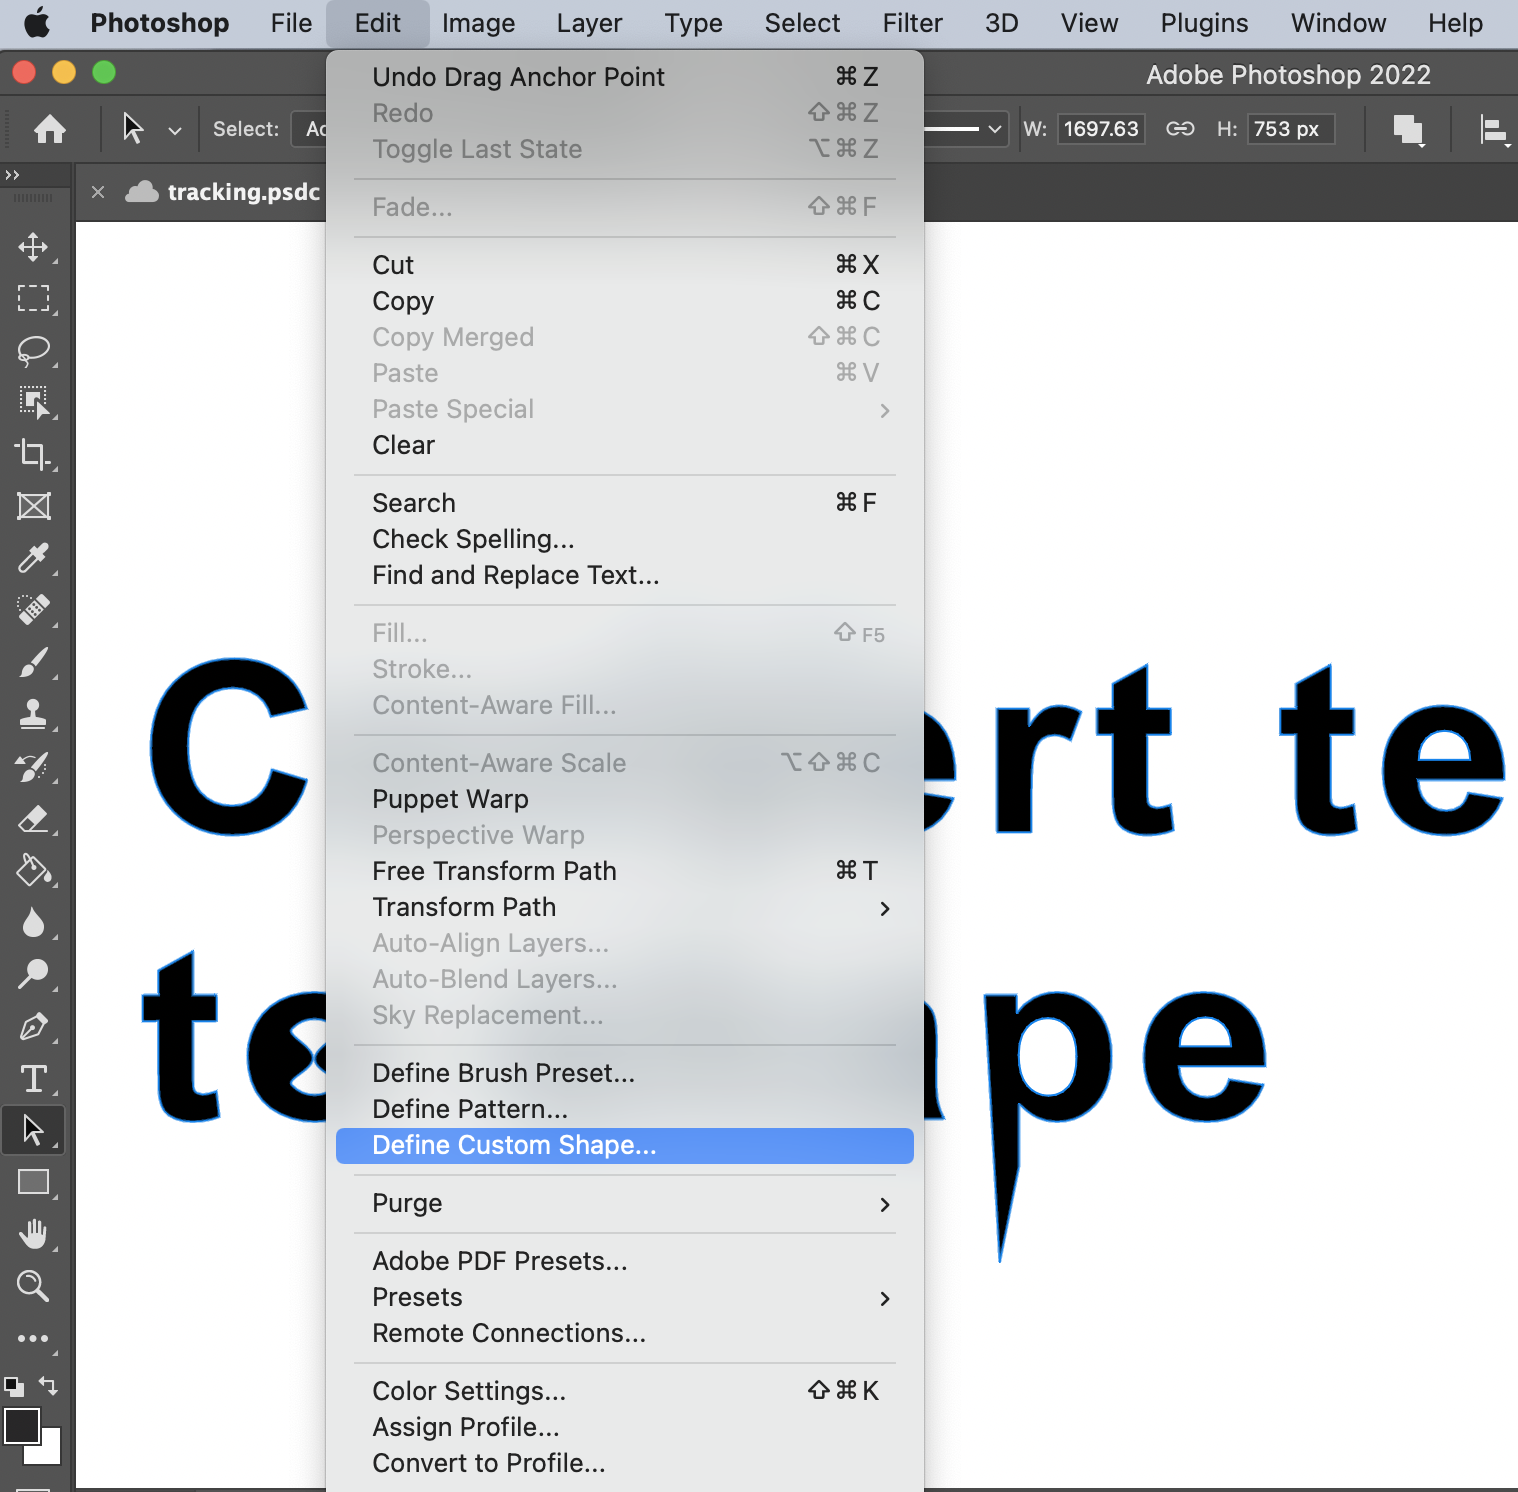
Task: Toggle link between width and height
Action: click(1180, 129)
